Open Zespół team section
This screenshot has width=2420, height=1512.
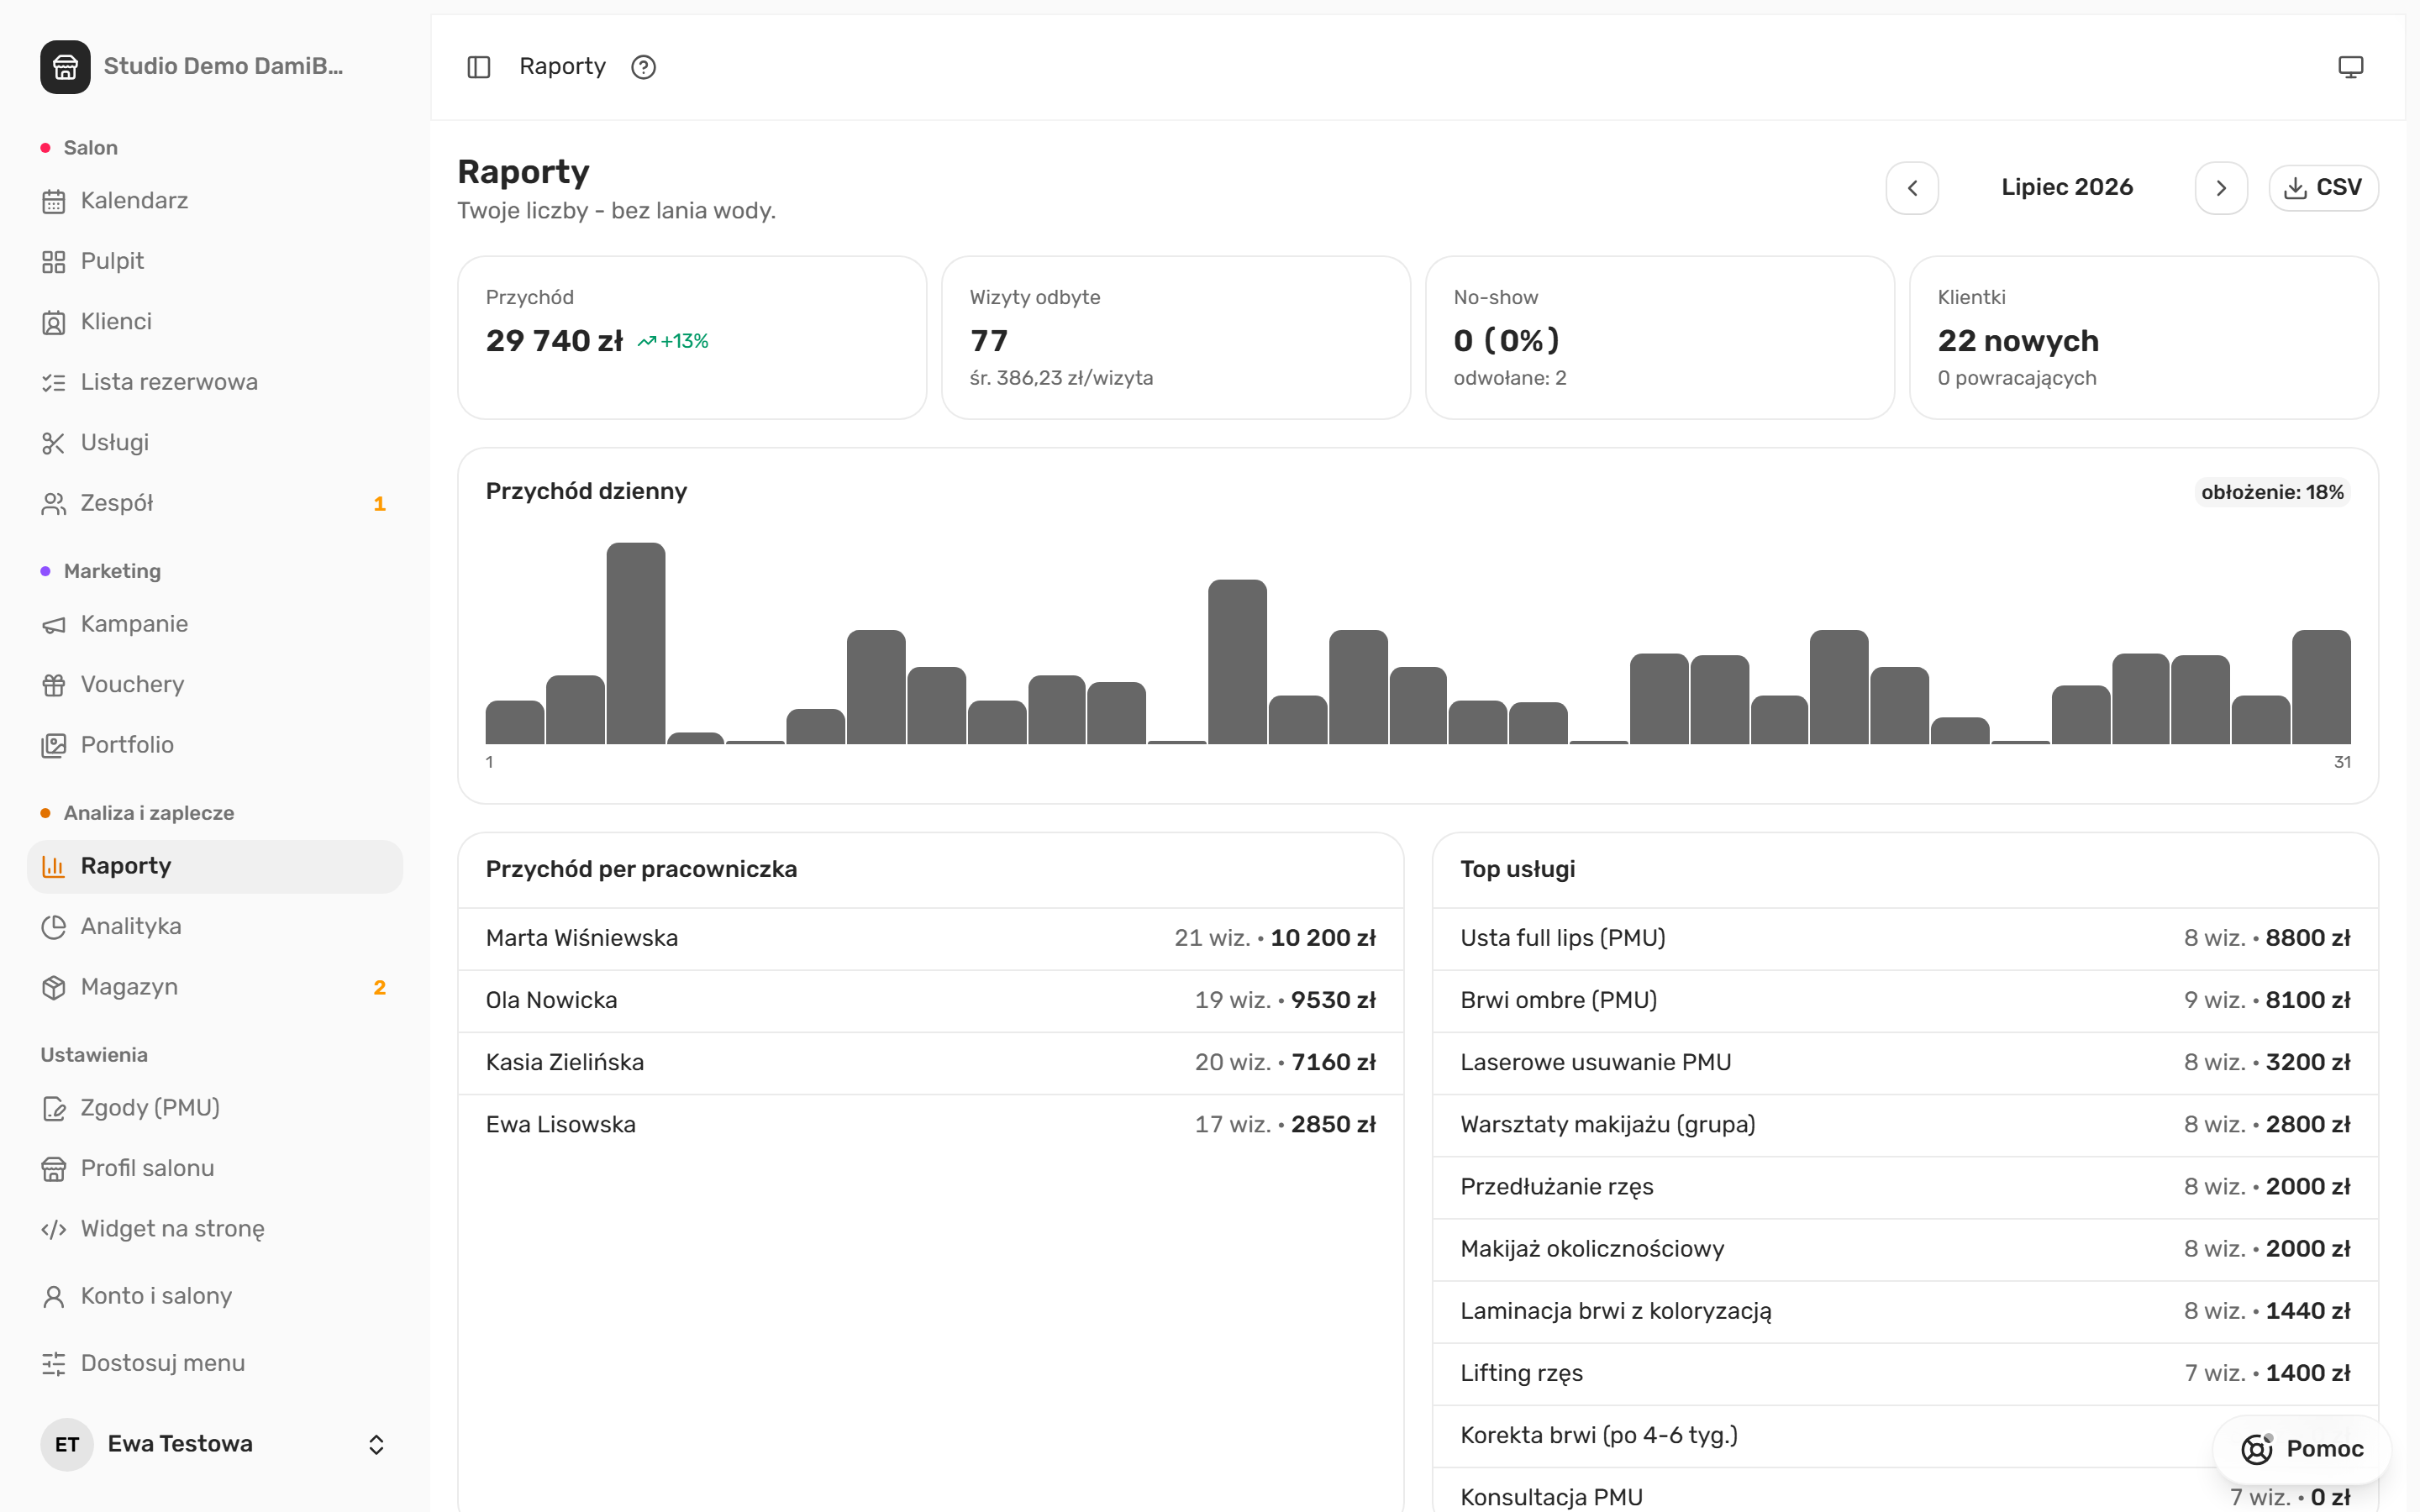point(215,503)
